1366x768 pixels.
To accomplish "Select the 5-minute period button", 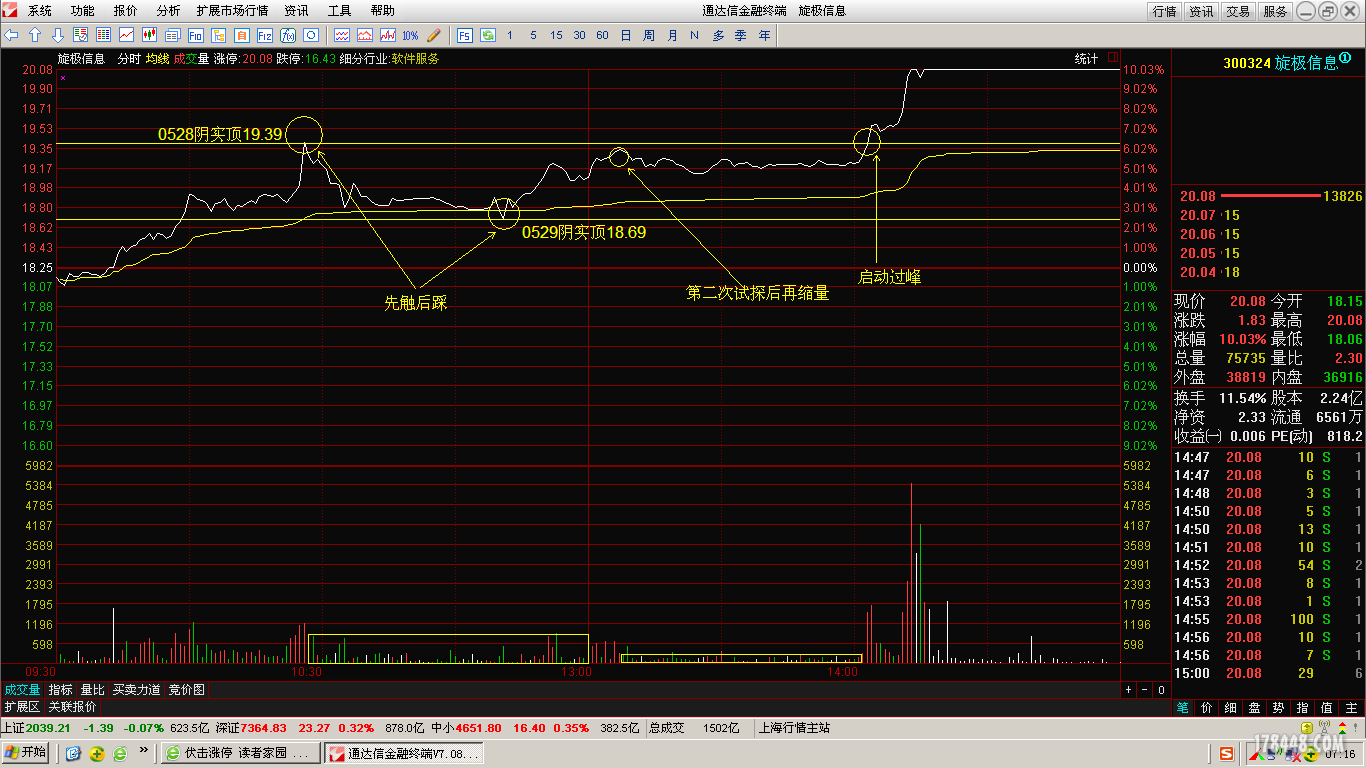I will [533, 35].
